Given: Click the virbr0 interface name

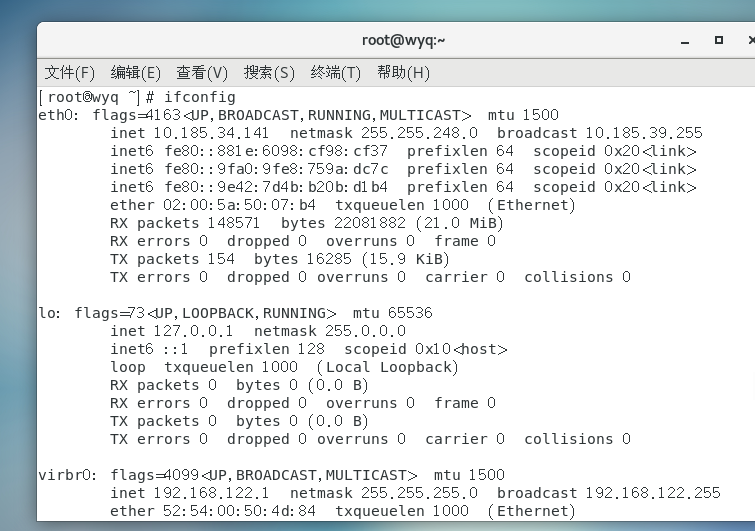Looking at the screenshot, I should coord(67,476).
